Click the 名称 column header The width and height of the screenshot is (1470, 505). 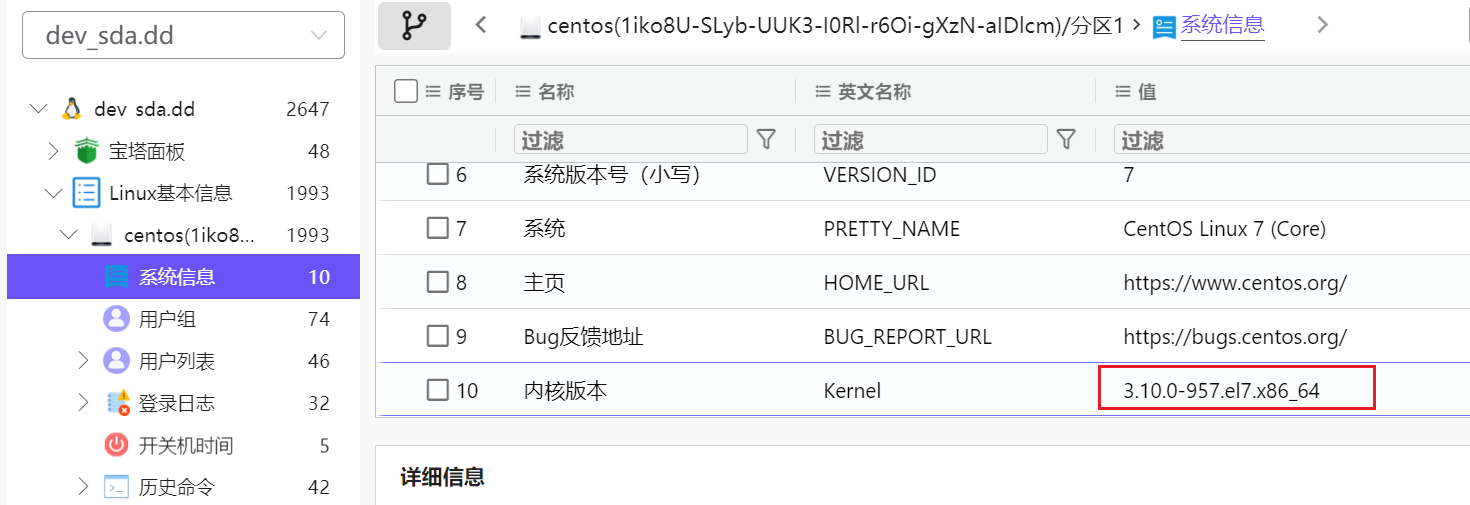point(556,92)
